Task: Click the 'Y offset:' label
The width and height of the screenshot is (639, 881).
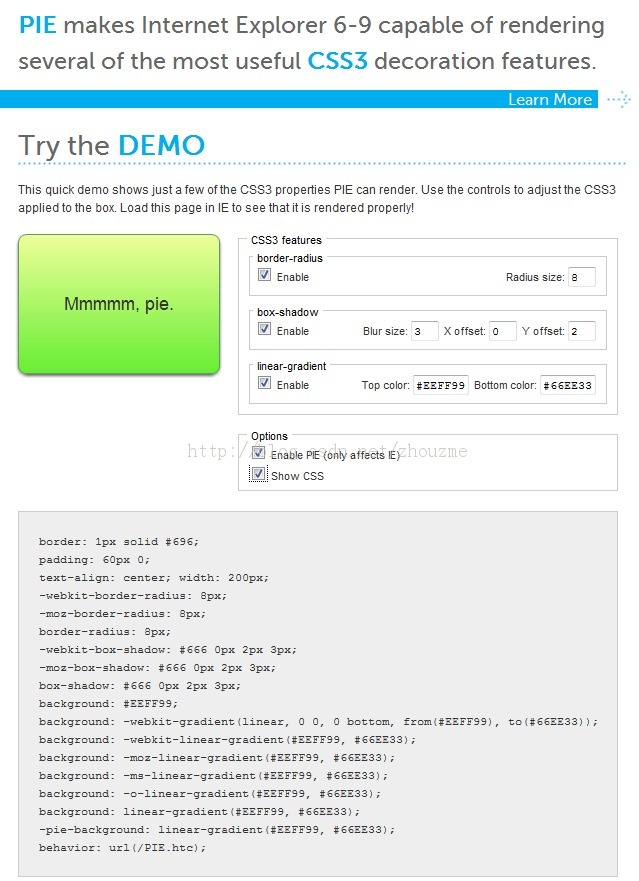Action: pos(542,331)
